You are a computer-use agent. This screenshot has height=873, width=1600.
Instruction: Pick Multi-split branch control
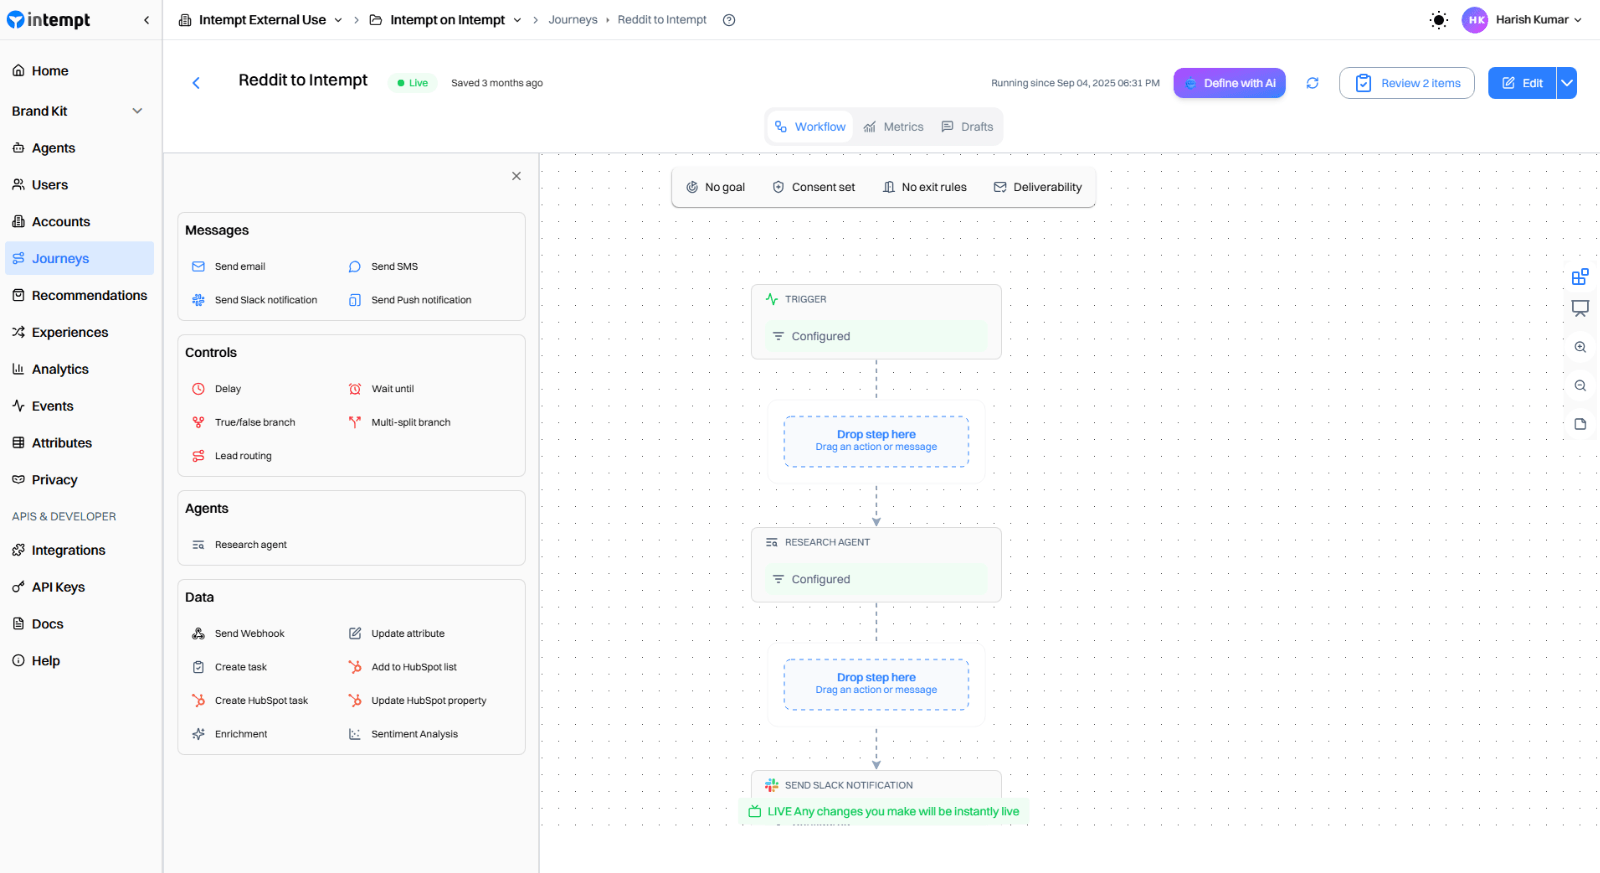[x=399, y=422]
